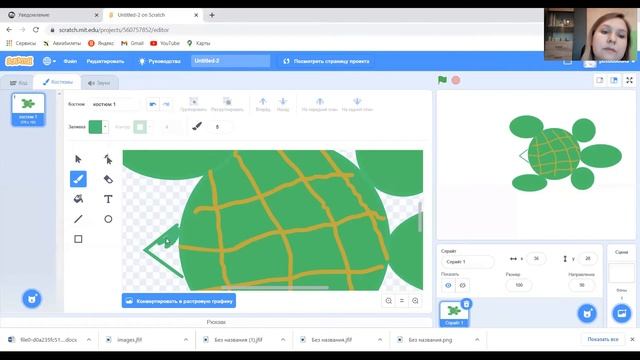Select the Line tool
The height and width of the screenshot is (360, 640).
pyautogui.click(x=78, y=219)
